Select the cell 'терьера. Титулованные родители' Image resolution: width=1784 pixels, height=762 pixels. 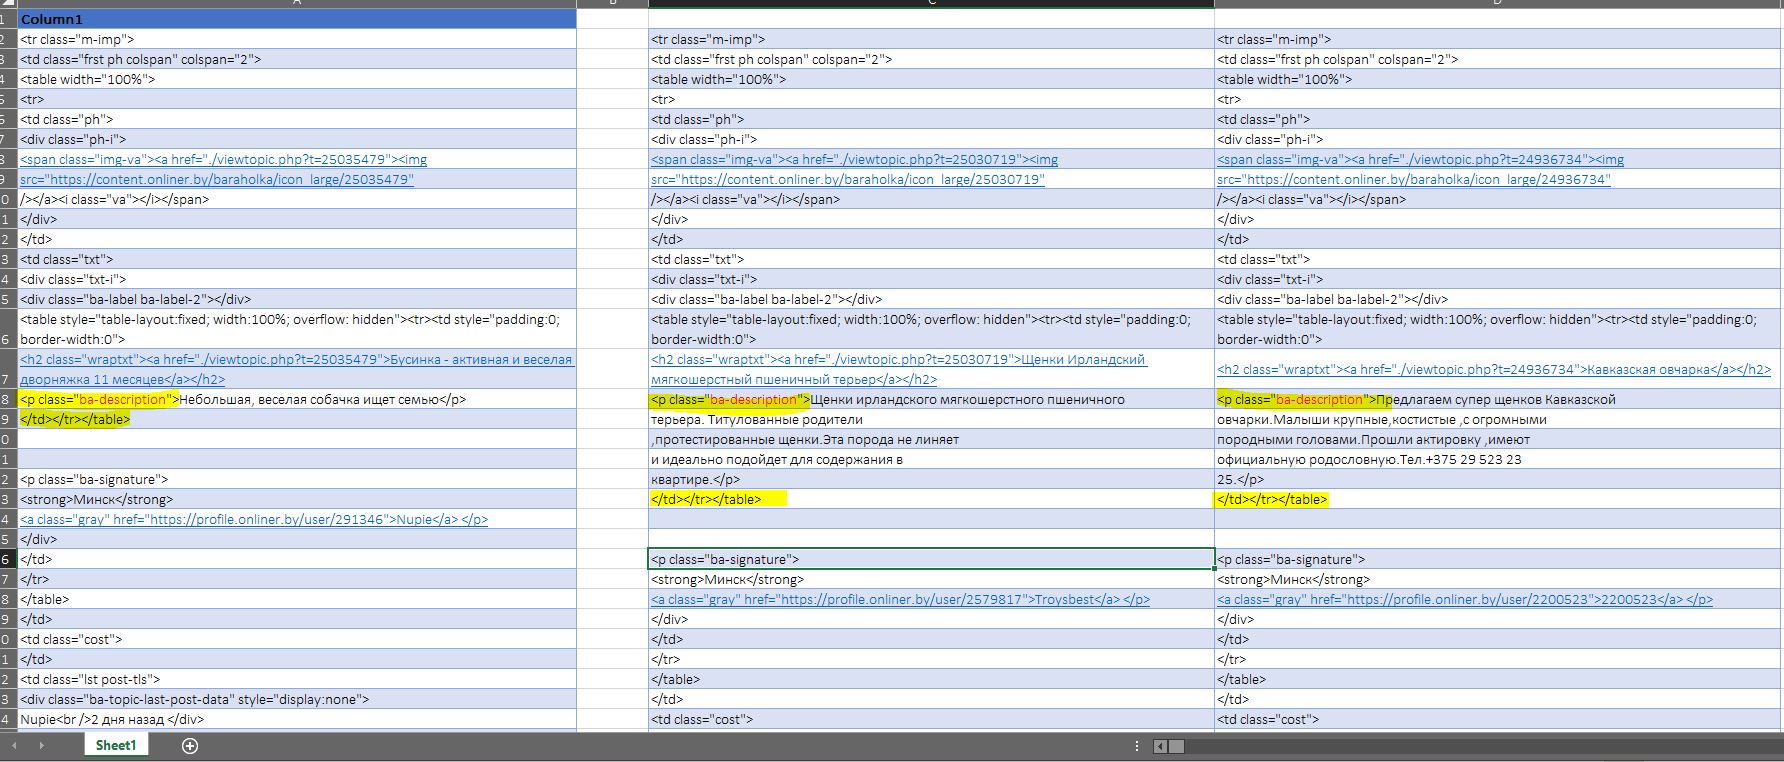931,419
